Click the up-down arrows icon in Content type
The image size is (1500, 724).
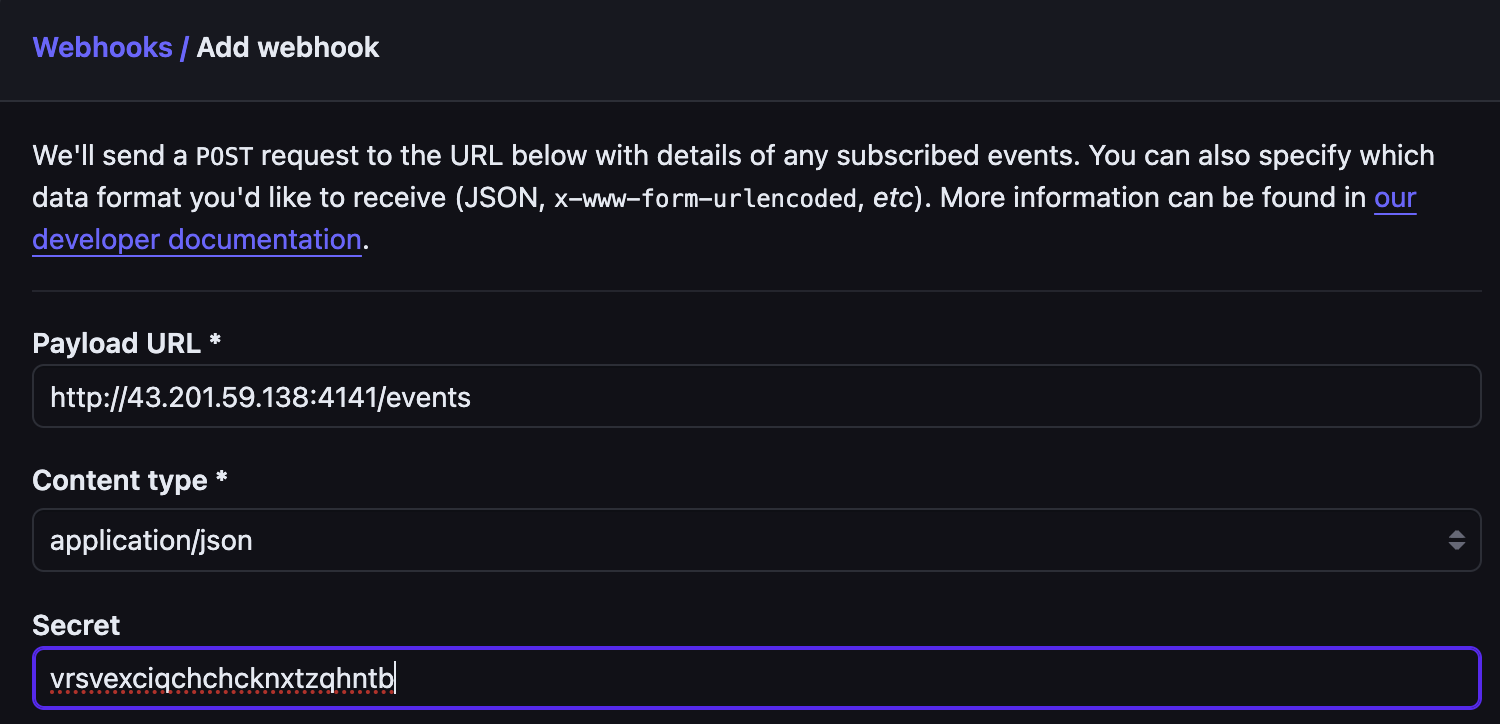coord(1456,541)
